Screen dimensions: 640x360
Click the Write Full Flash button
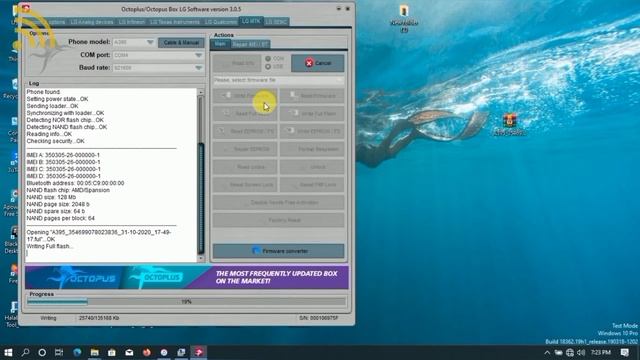click(x=312, y=113)
